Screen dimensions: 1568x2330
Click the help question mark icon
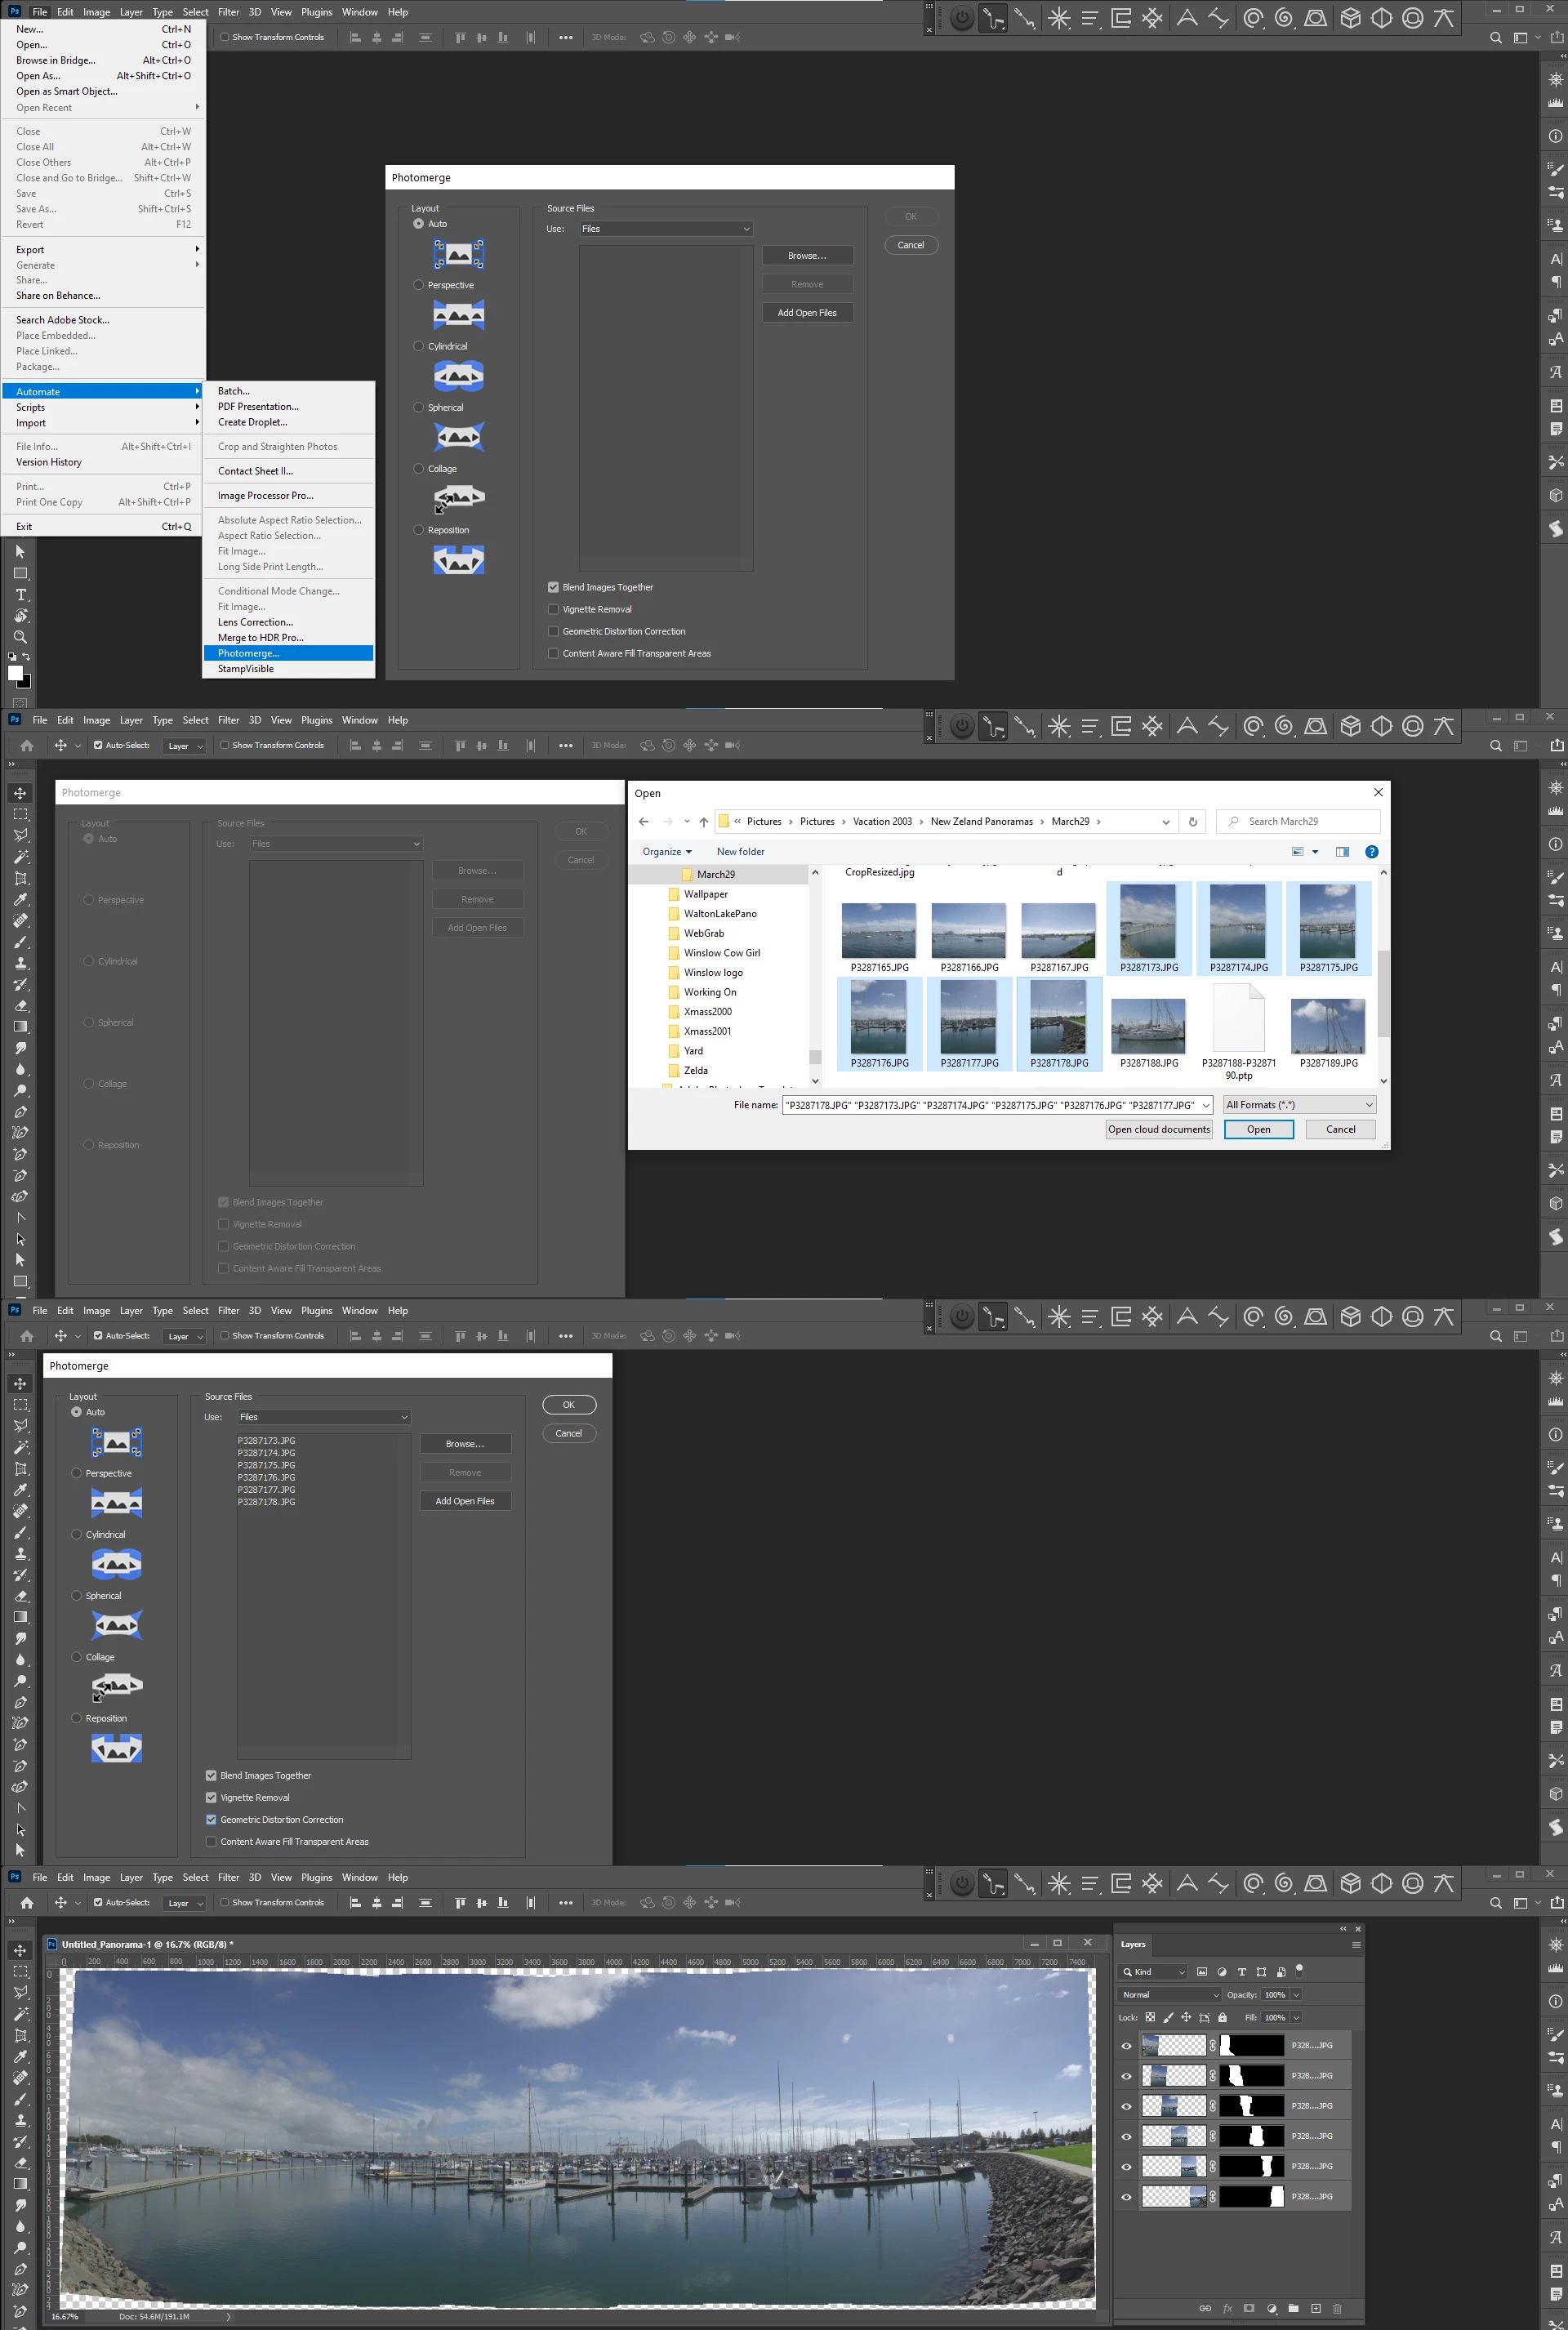(x=1371, y=852)
